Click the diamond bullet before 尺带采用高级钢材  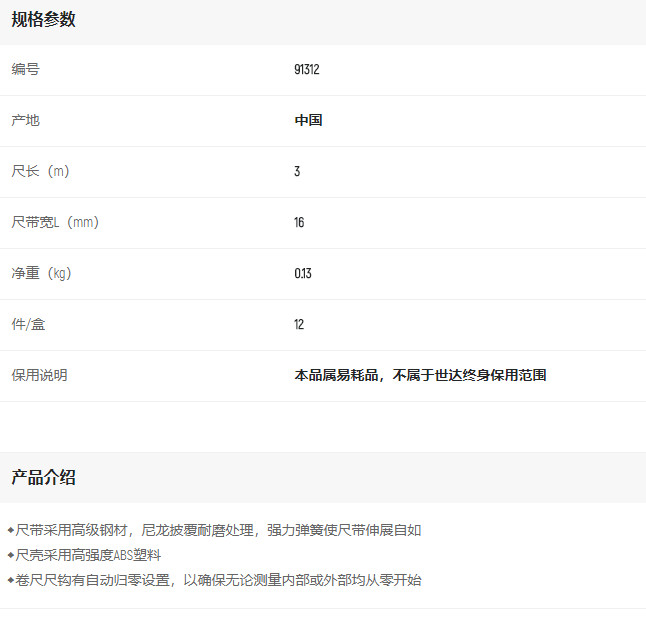[x=11, y=530]
